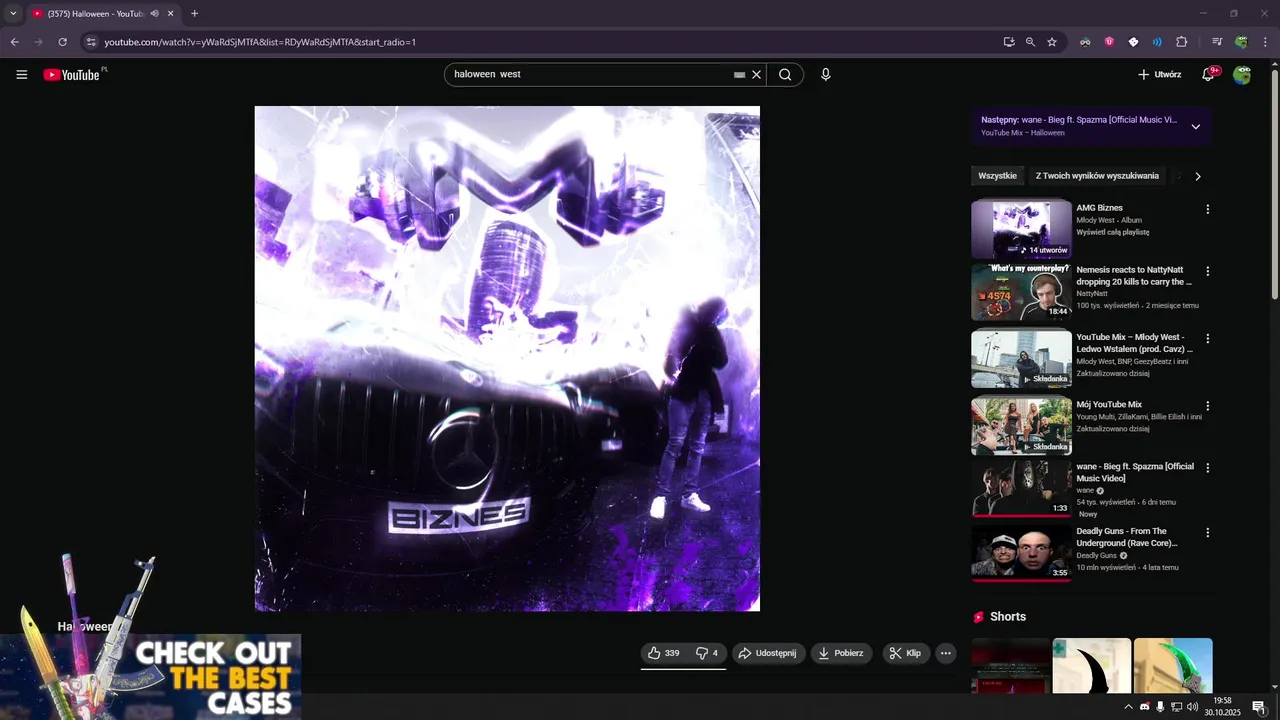
Task: Open the blue sound-wave extension
Action: click(1157, 42)
